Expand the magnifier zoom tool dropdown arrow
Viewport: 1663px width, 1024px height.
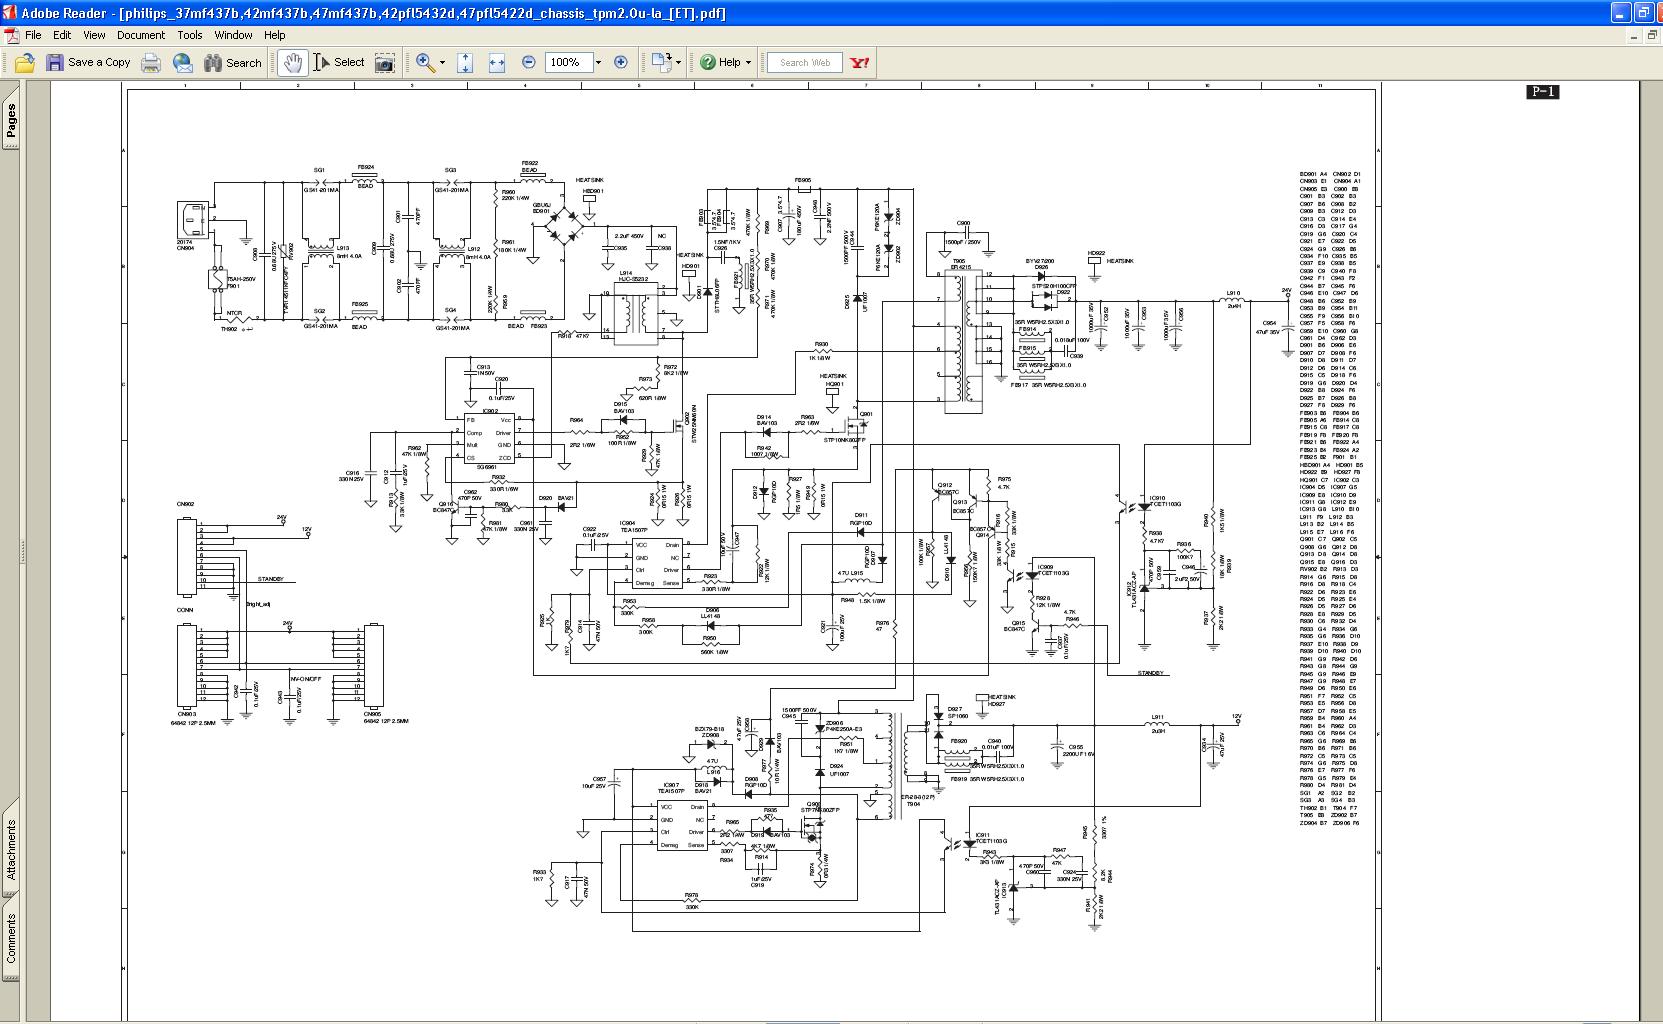pos(442,62)
